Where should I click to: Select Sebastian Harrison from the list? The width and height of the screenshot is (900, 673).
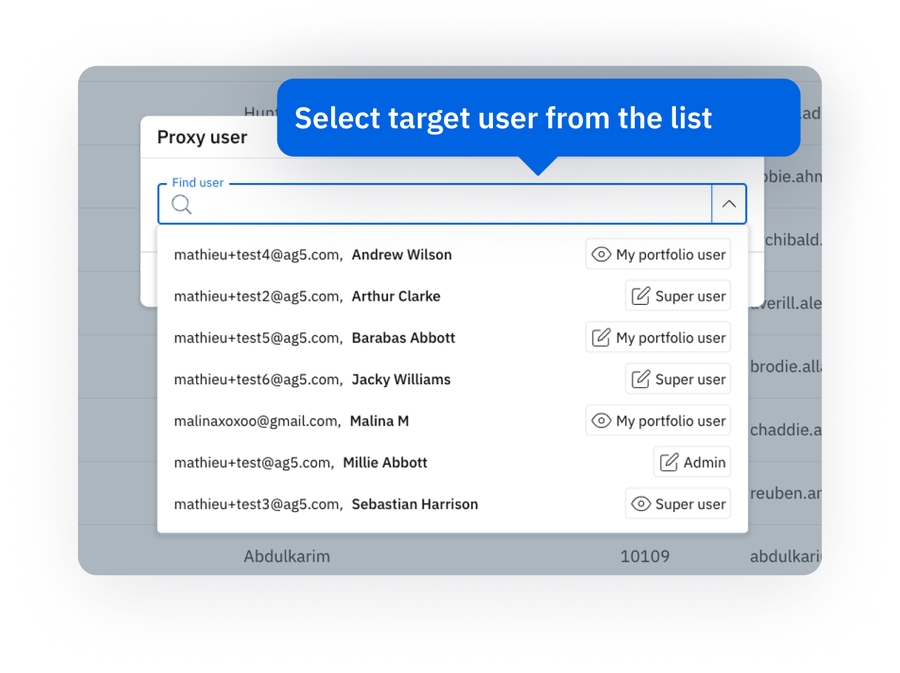(414, 504)
